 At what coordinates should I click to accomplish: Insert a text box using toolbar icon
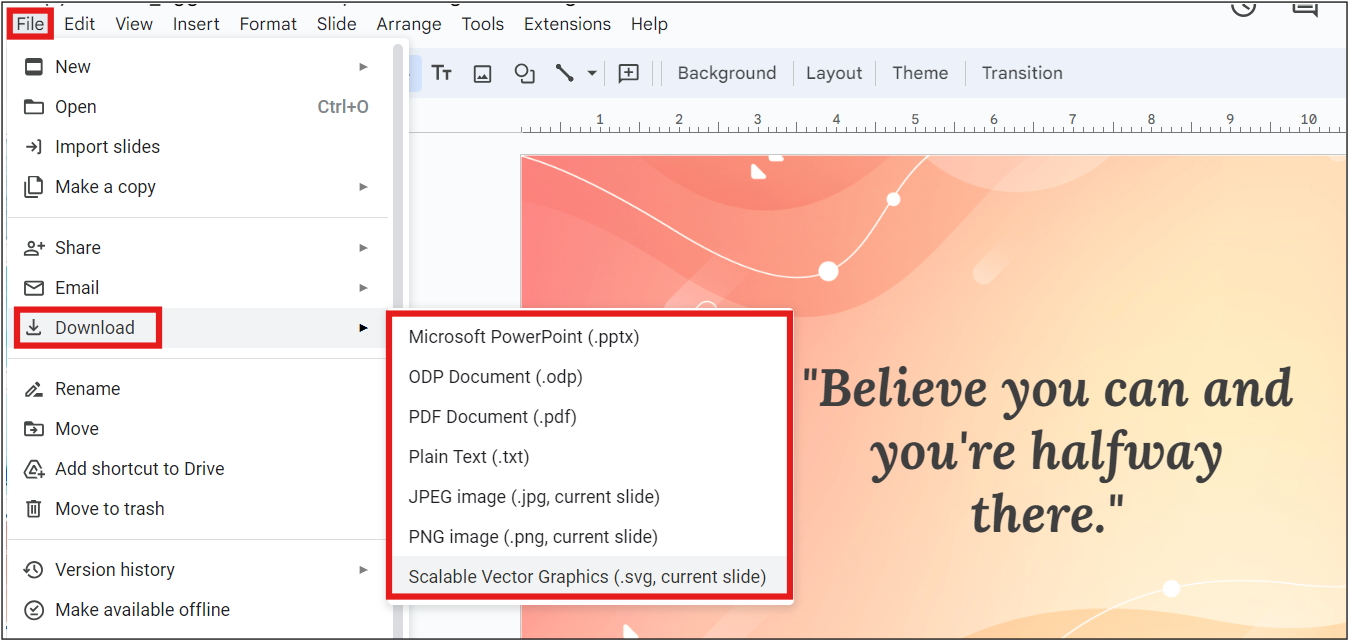pyautogui.click(x=441, y=72)
